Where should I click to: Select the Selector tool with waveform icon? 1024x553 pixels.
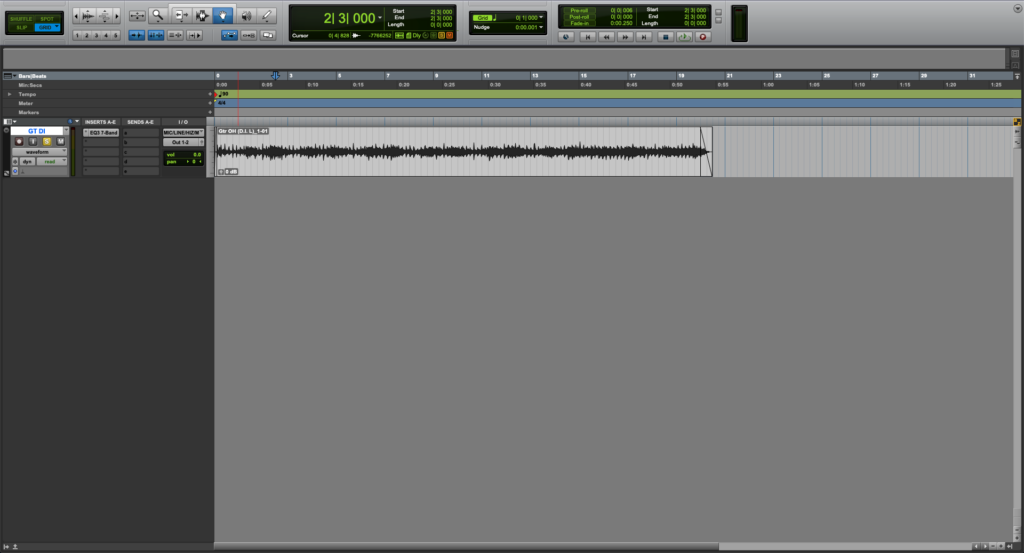[202, 15]
